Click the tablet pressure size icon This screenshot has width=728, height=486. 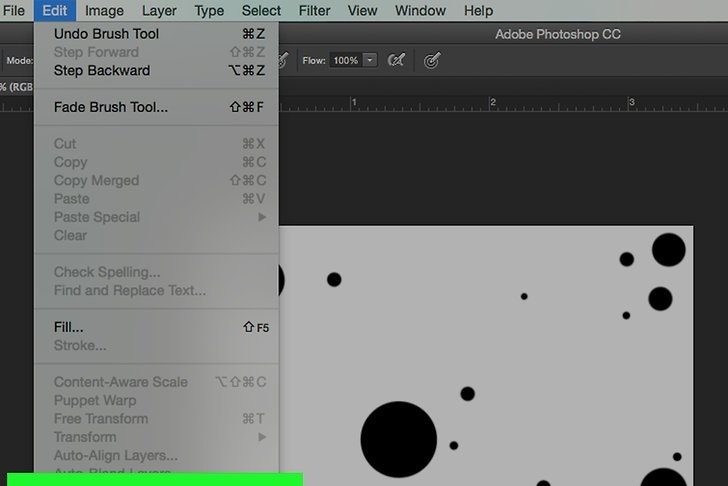tap(431, 60)
